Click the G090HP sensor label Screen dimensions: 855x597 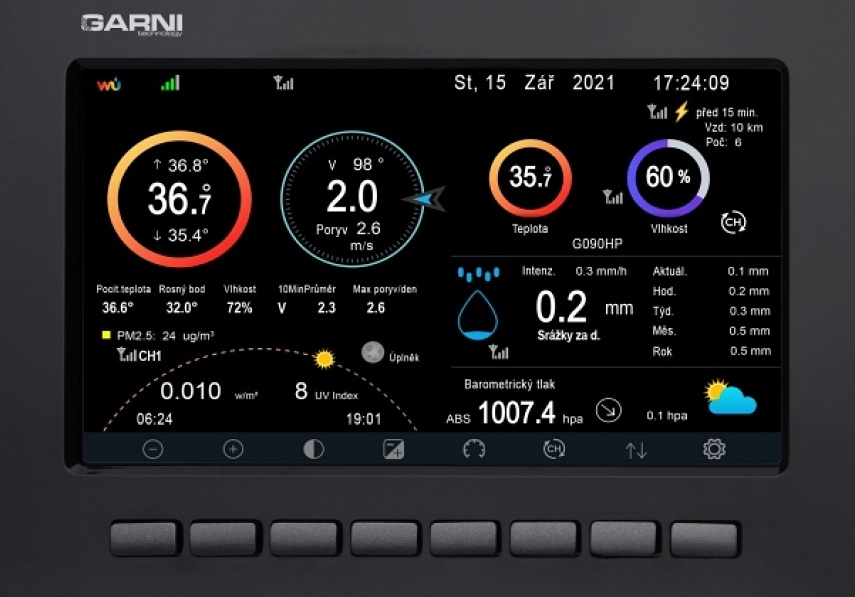597,244
